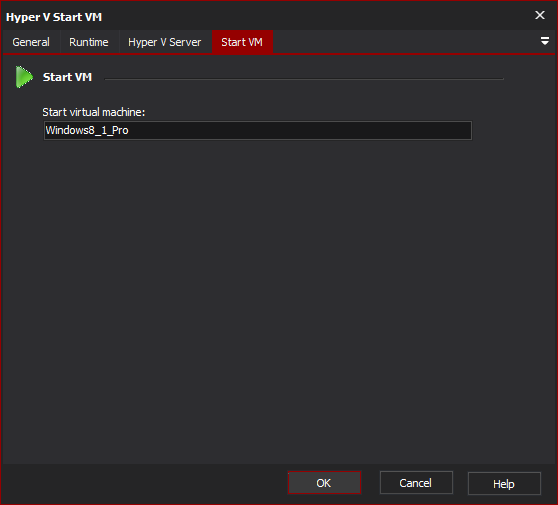
Task: Activate the Start VM tab
Action: pos(242,42)
